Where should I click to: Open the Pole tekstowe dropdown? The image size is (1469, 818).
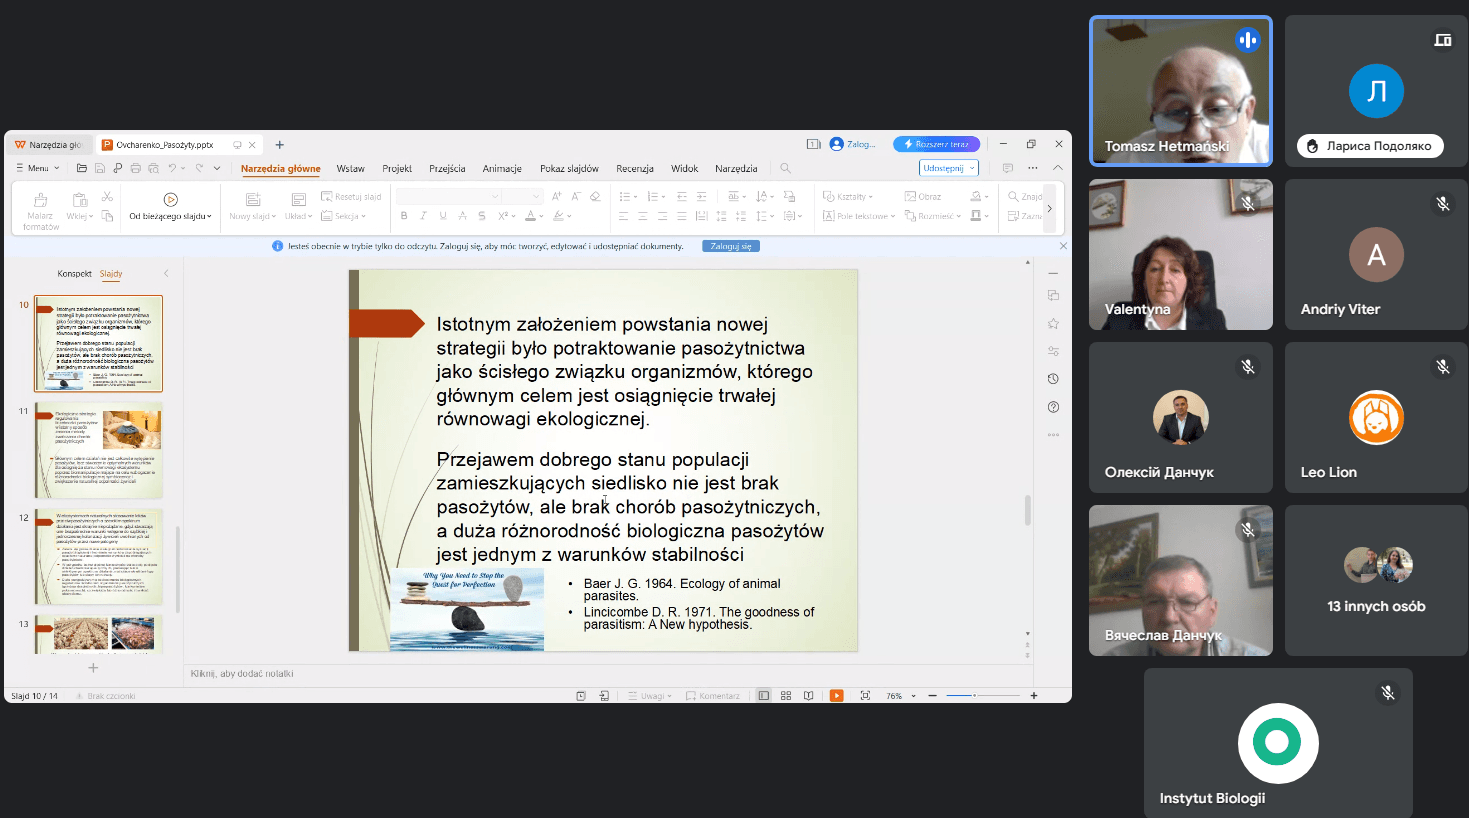pyautogui.click(x=858, y=216)
